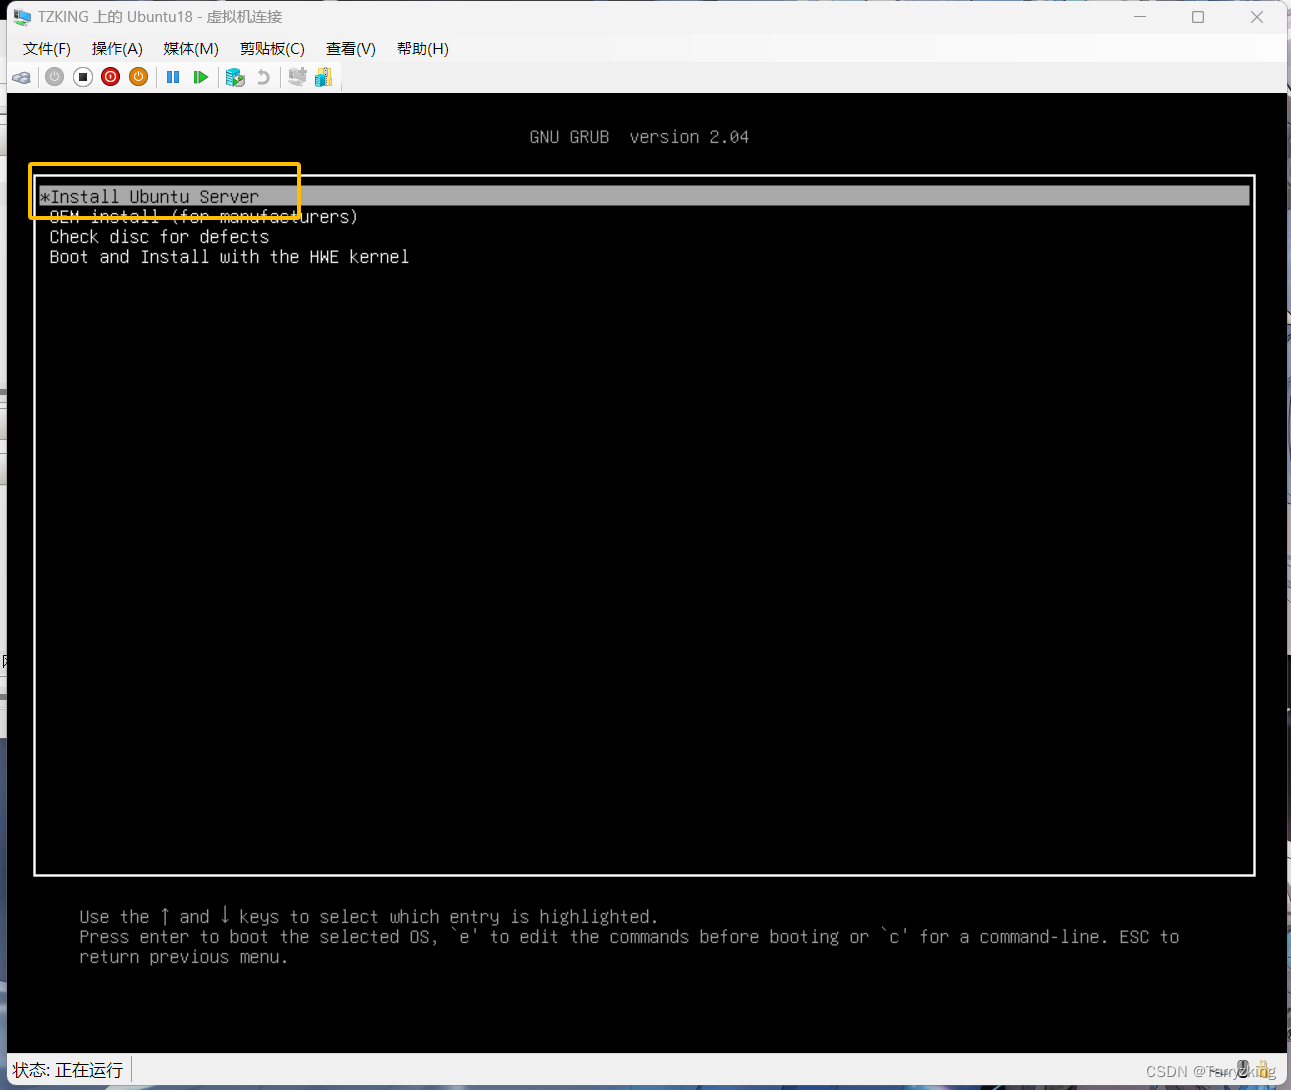
Task: Click the mouse indicator in the status bar
Action: 1243,1069
